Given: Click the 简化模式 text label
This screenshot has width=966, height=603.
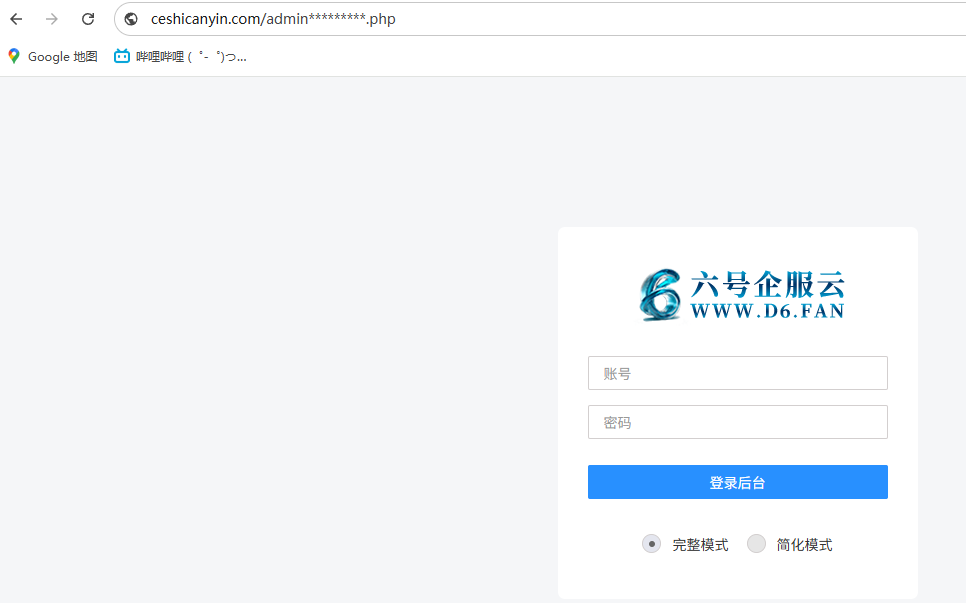Looking at the screenshot, I should point(804,545).
